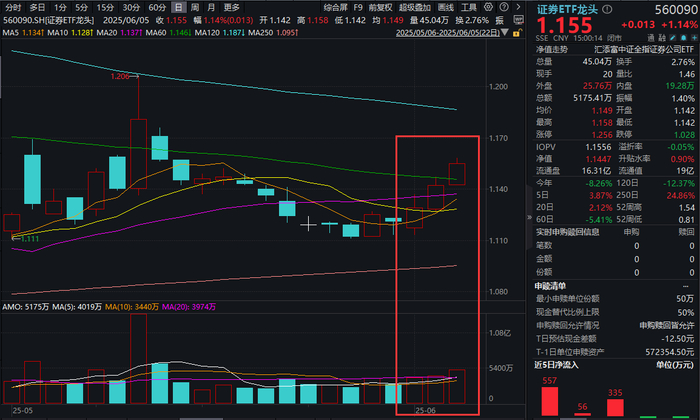Open the 前复权 adjustment dropdown
700x420 pixels.
pyautogui.click(x=380, y=8)
